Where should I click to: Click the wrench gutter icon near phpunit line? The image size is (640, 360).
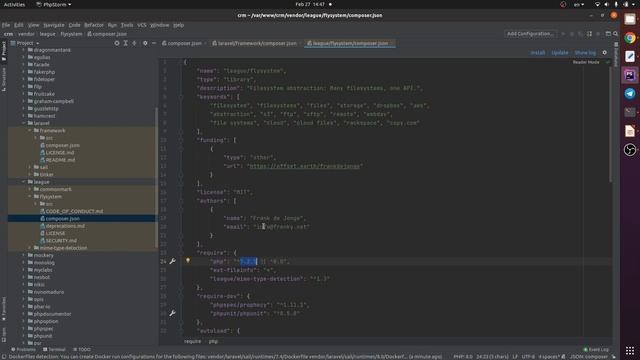tap(172, 313)
